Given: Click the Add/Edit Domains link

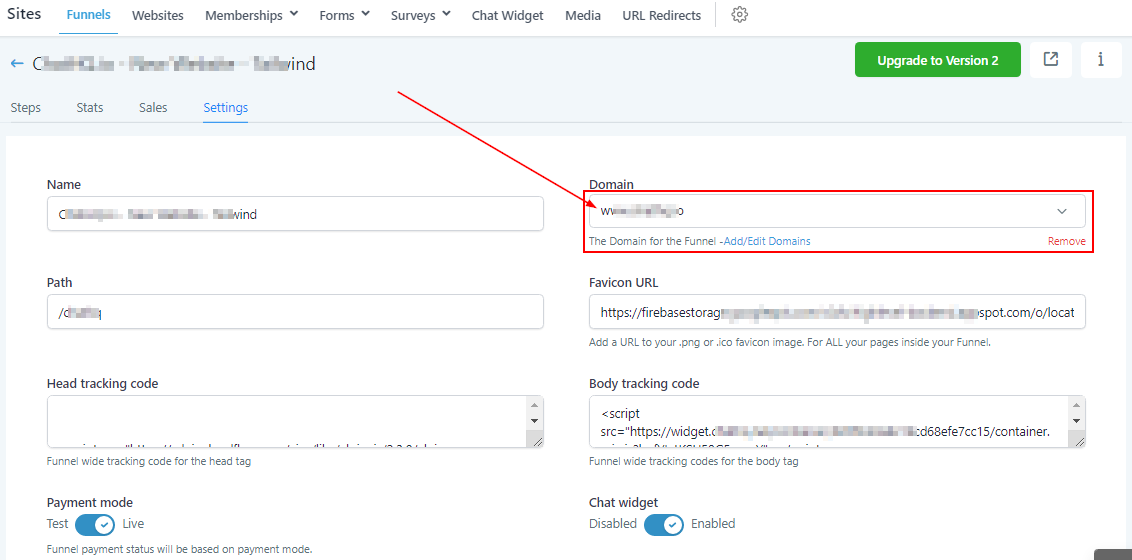Looking at the screenshot, I should 767,241.
